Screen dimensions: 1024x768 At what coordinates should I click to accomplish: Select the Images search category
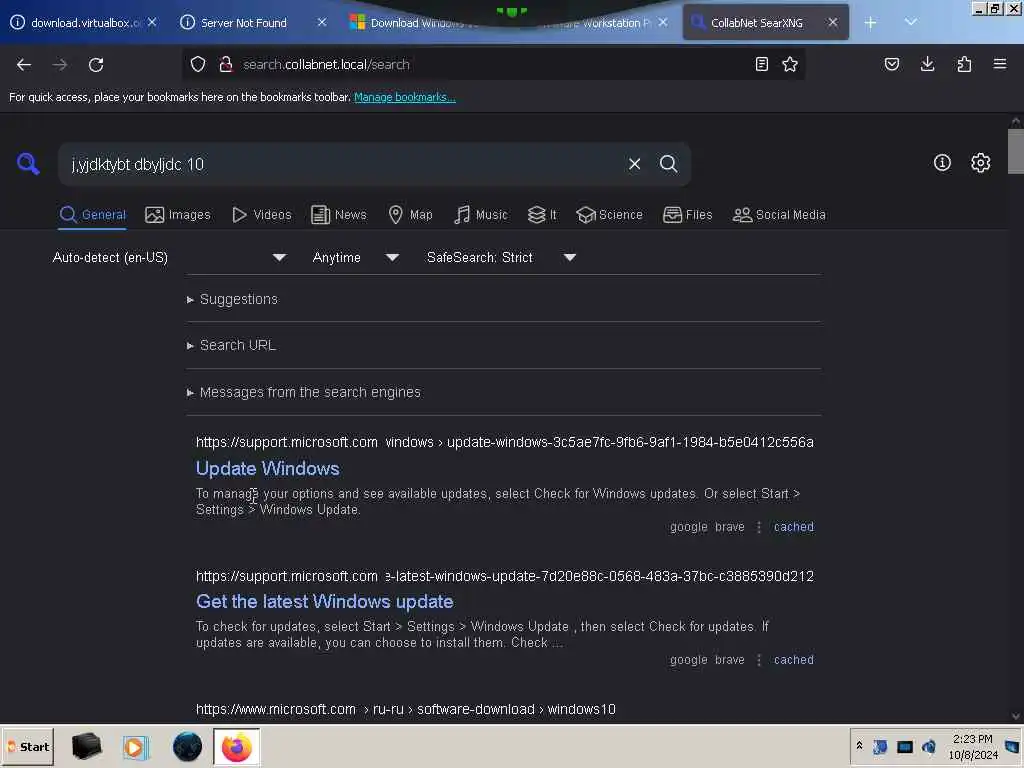[x=178, y=215]
